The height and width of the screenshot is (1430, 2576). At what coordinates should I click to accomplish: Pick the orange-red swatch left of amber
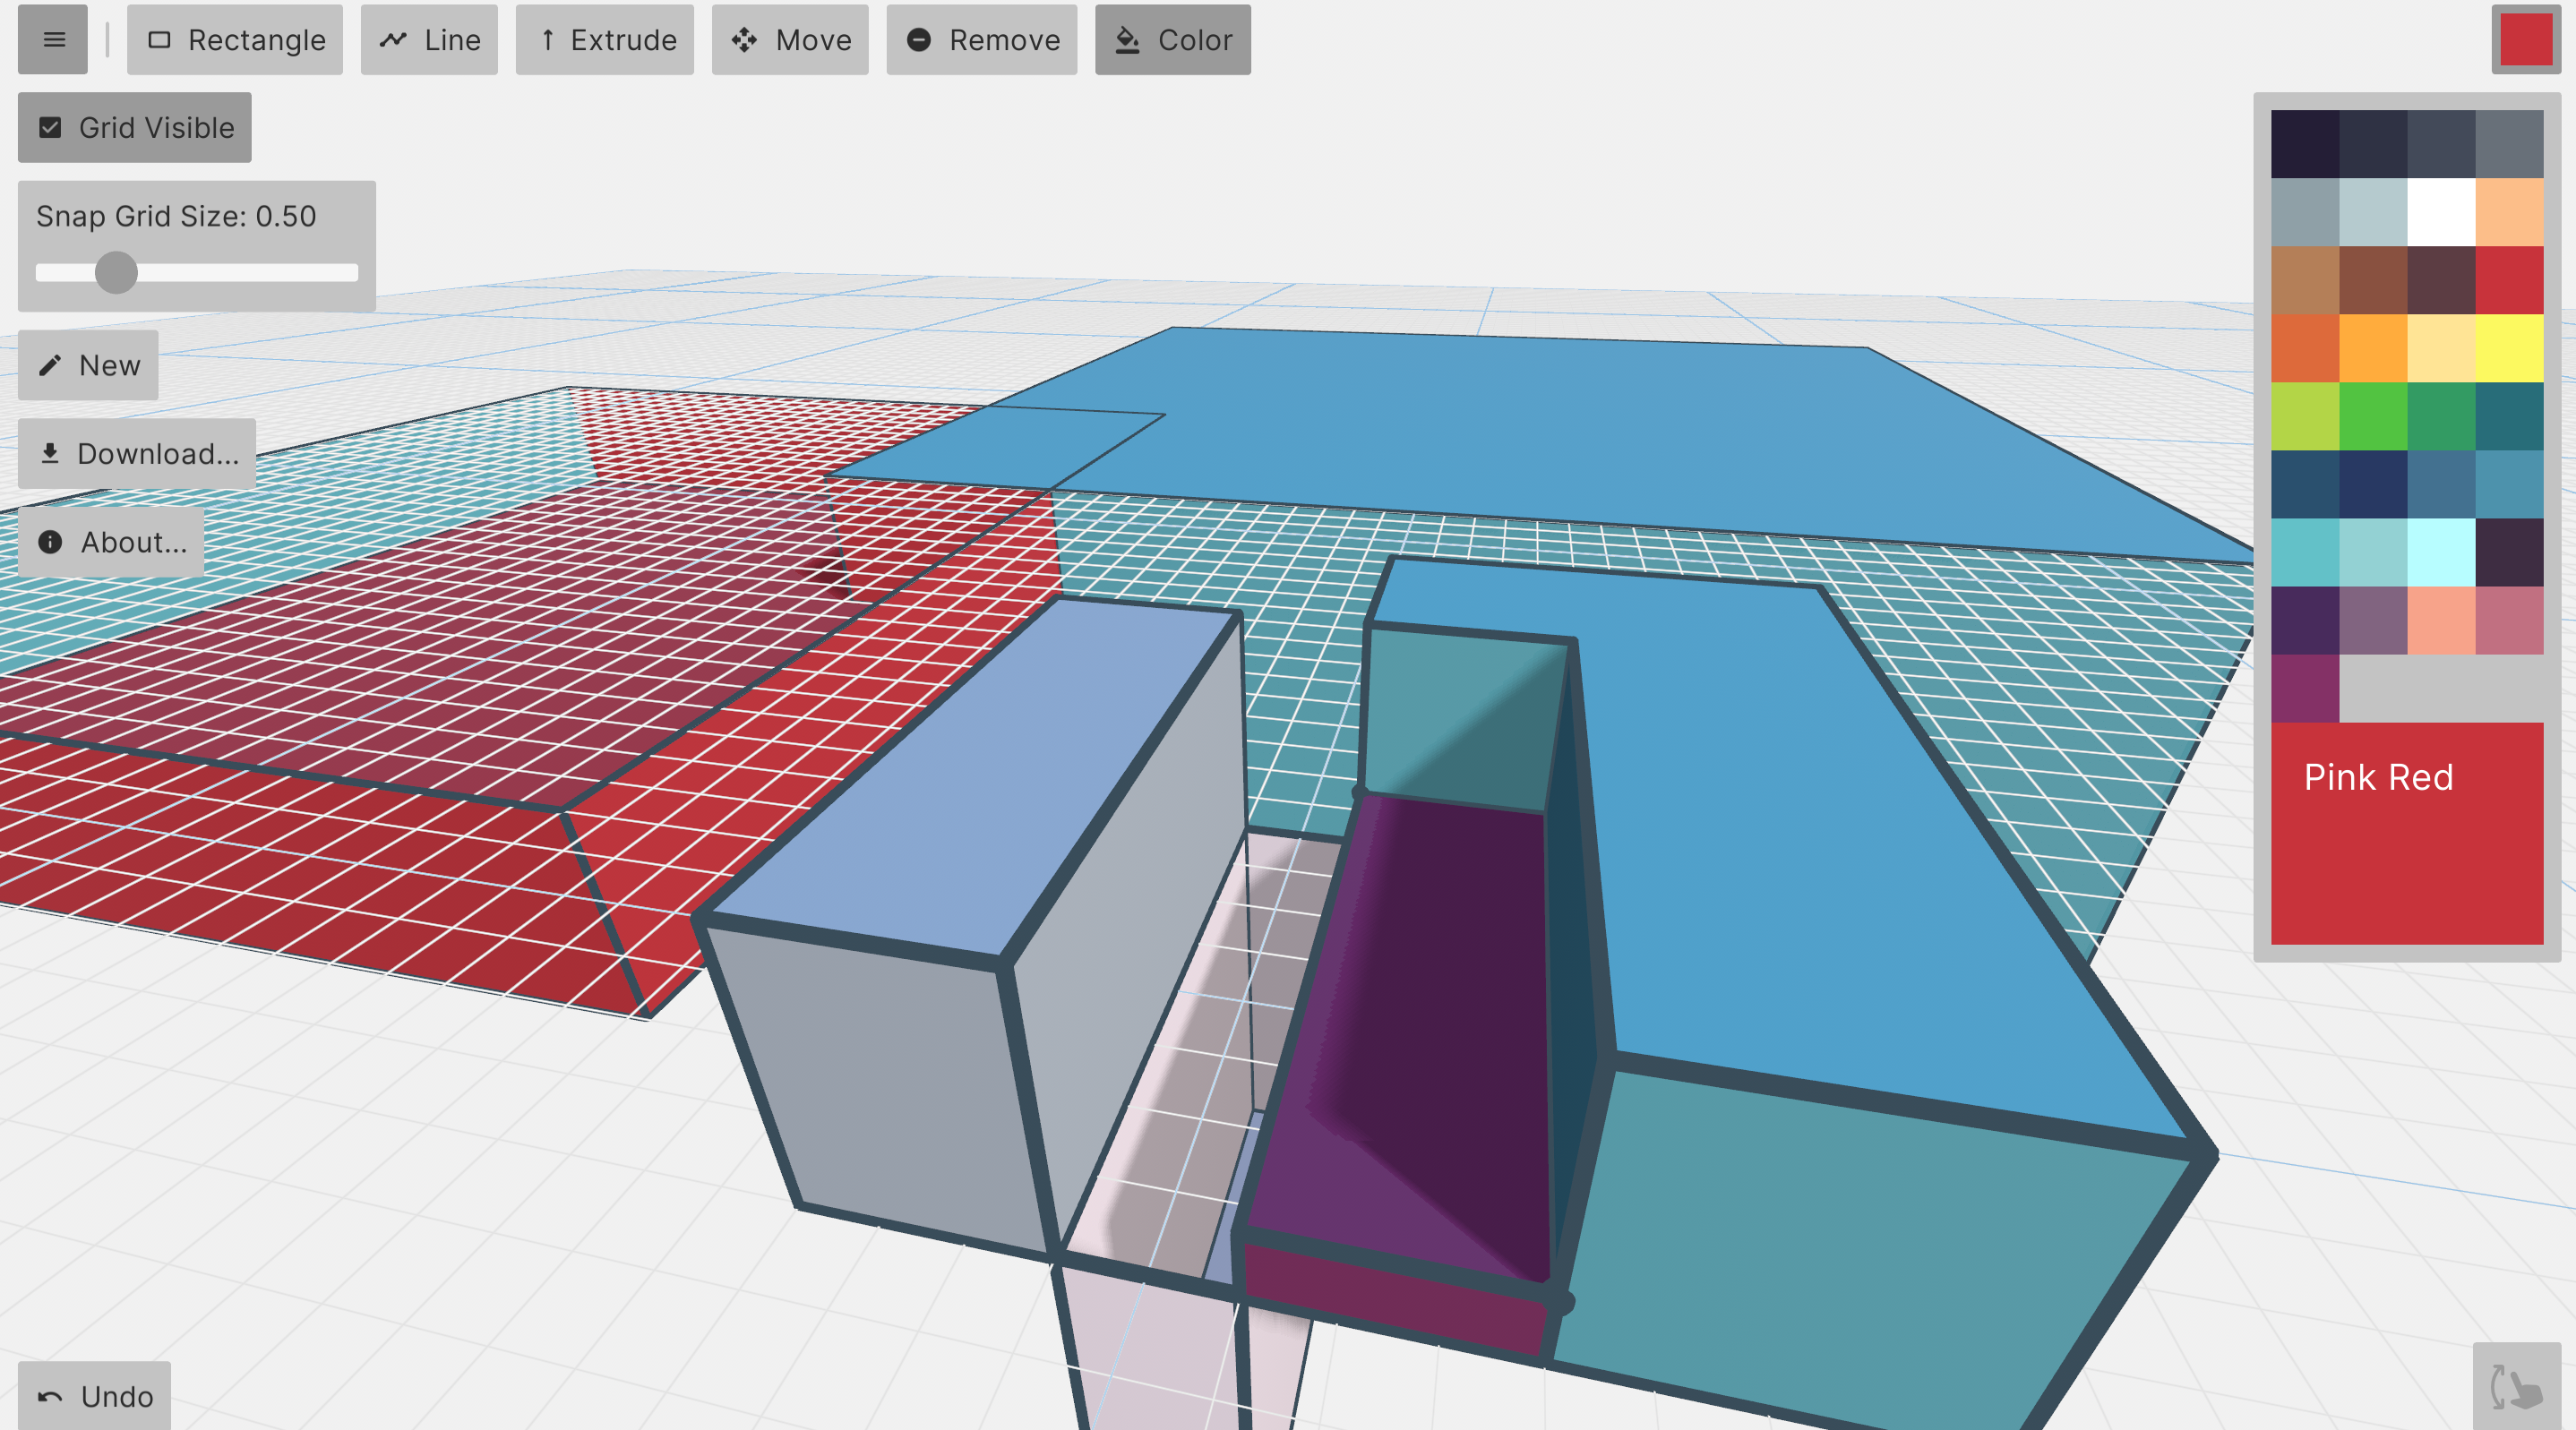(x=2305, y=348)
